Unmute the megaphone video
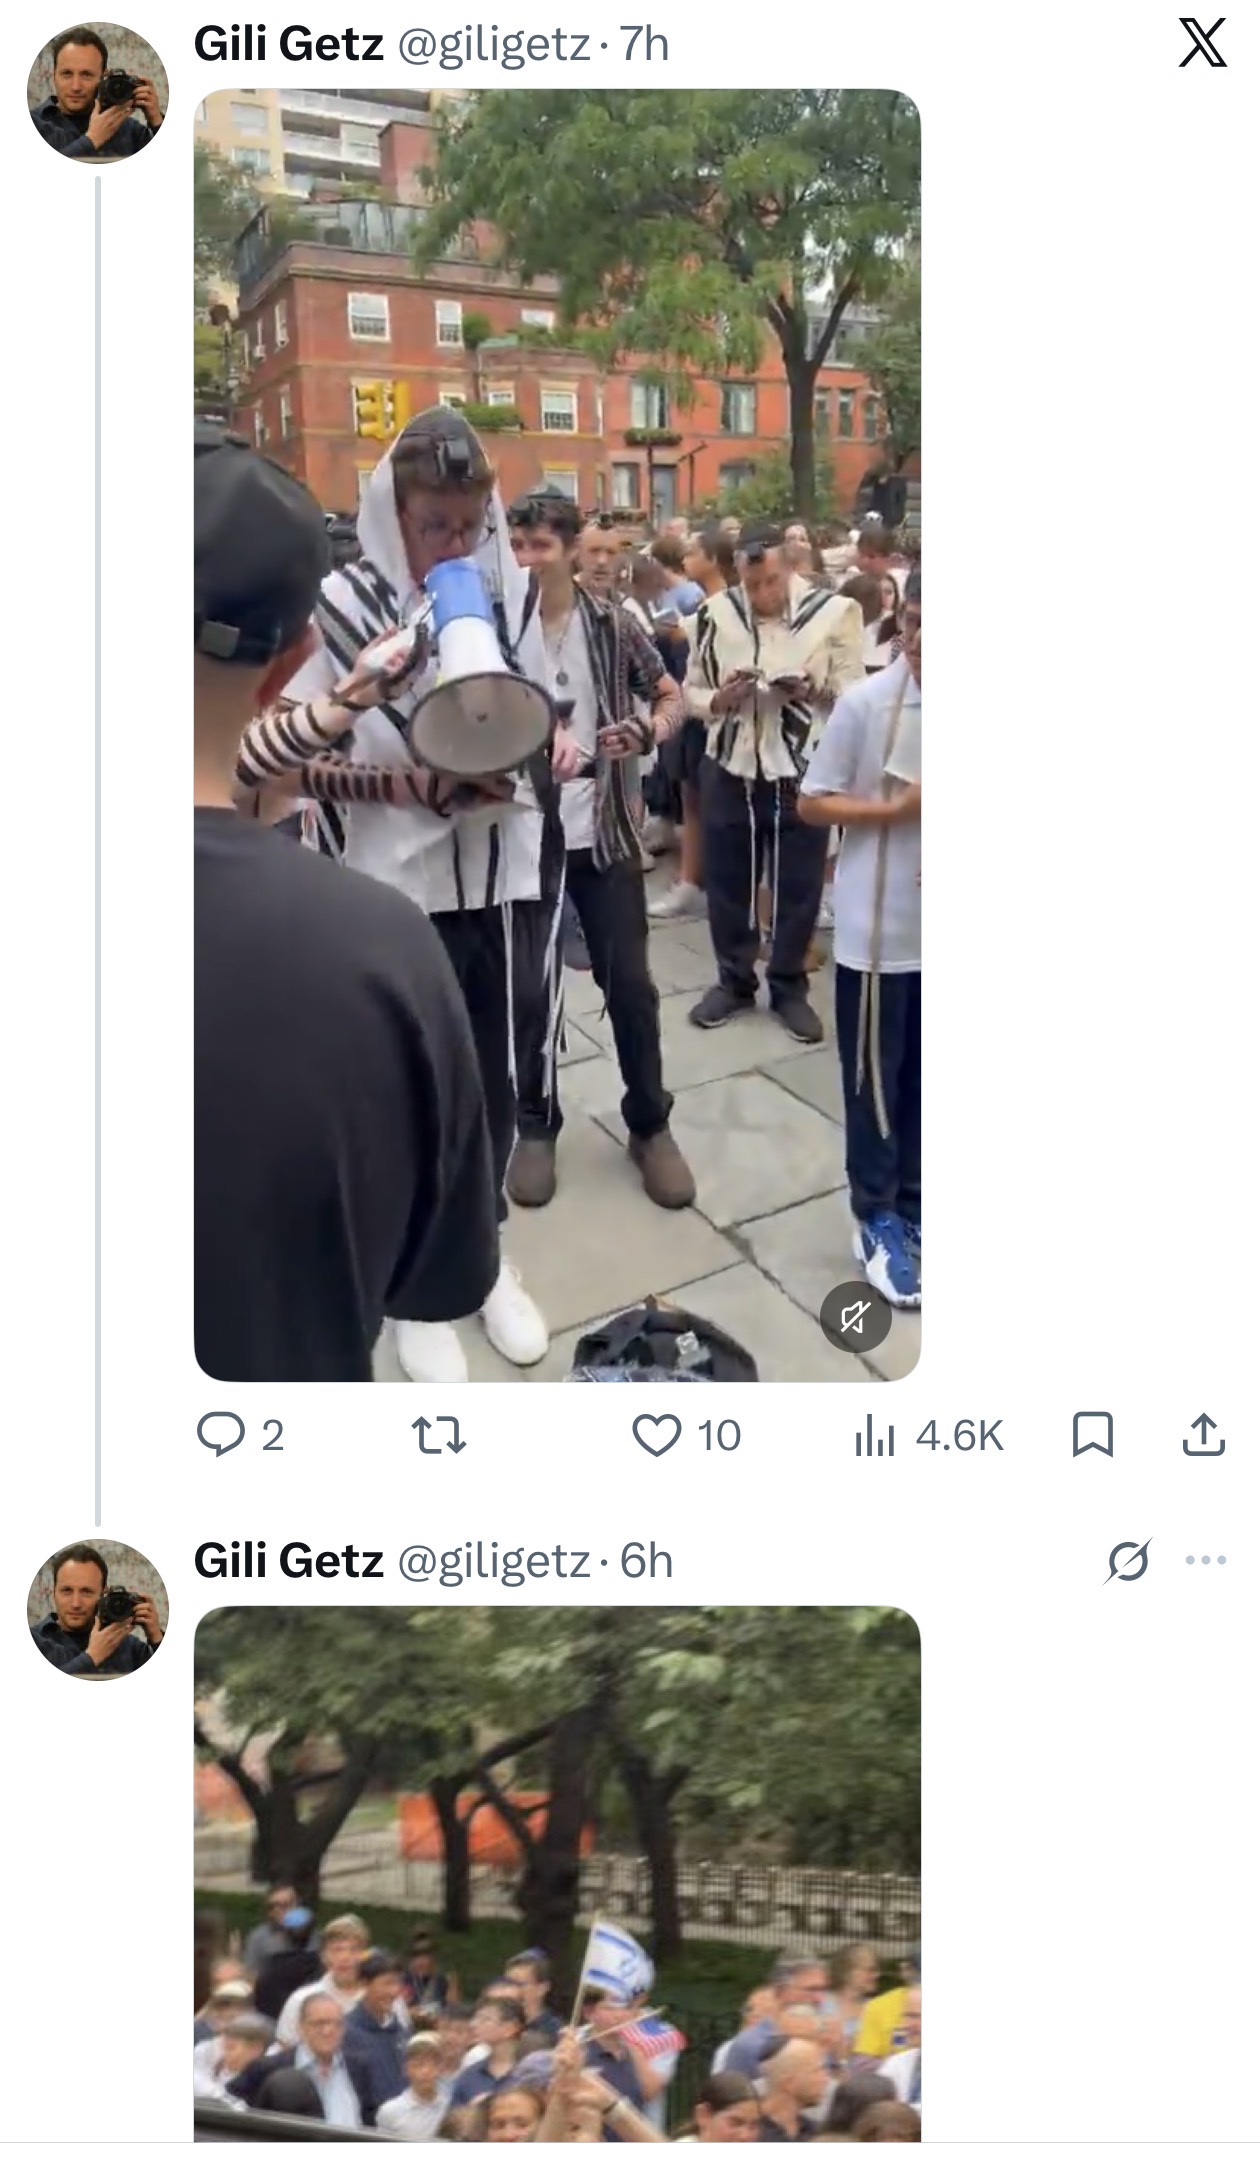 tap(855, 1318)
